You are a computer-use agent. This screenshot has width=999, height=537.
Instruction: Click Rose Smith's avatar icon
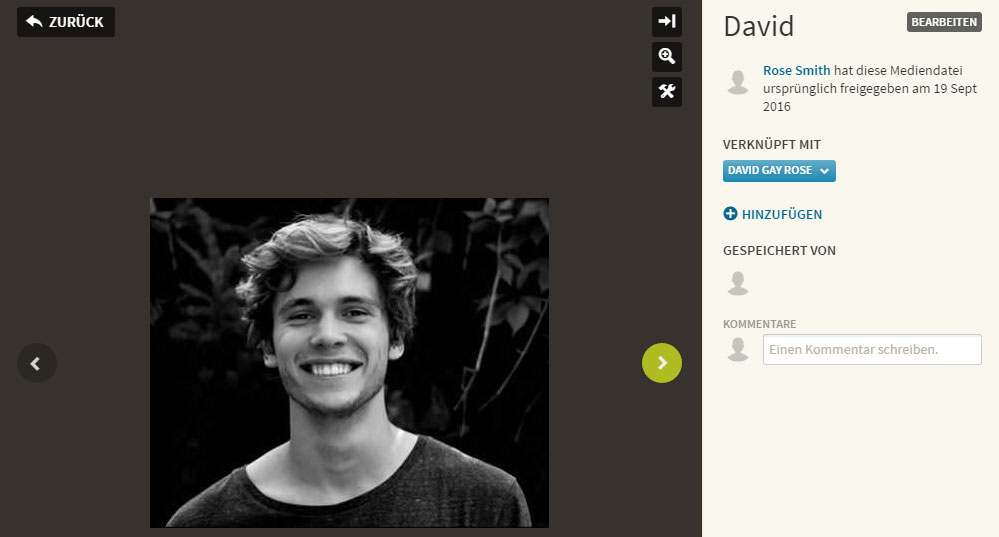pos(738,83)
